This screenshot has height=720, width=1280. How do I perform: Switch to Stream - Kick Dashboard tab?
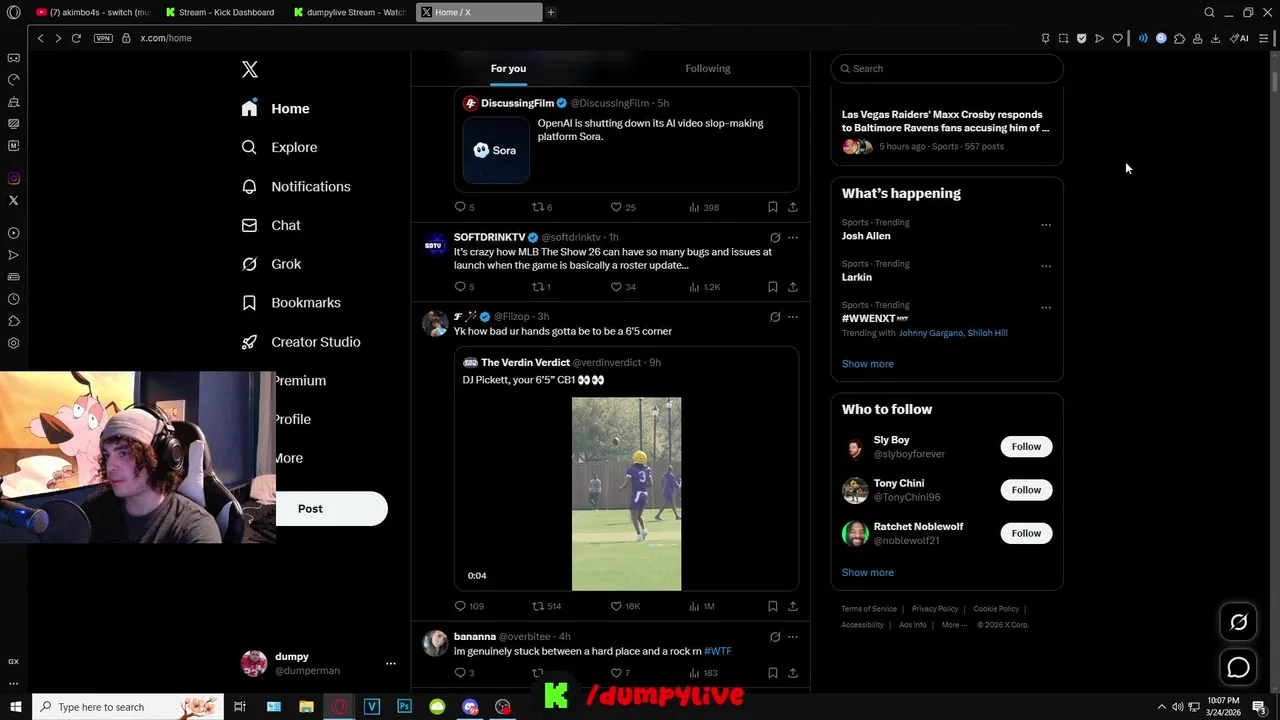pyautogui.click(x=221, y=12)
